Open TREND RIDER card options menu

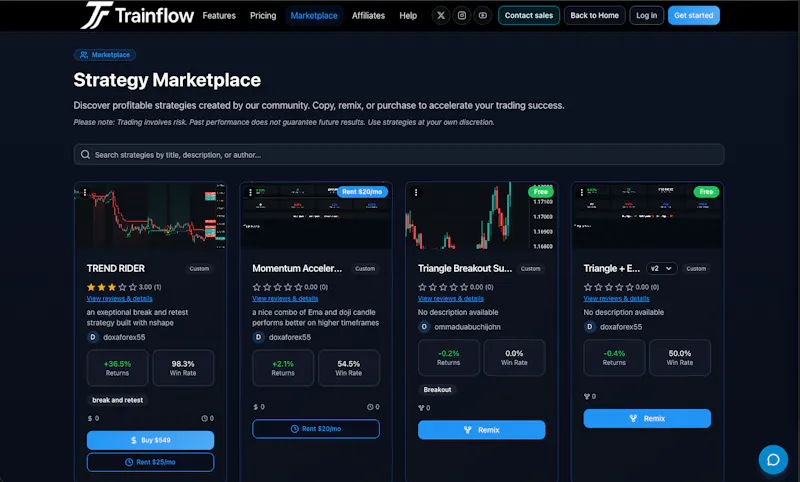pyautogui.click(x=85, y=192)
